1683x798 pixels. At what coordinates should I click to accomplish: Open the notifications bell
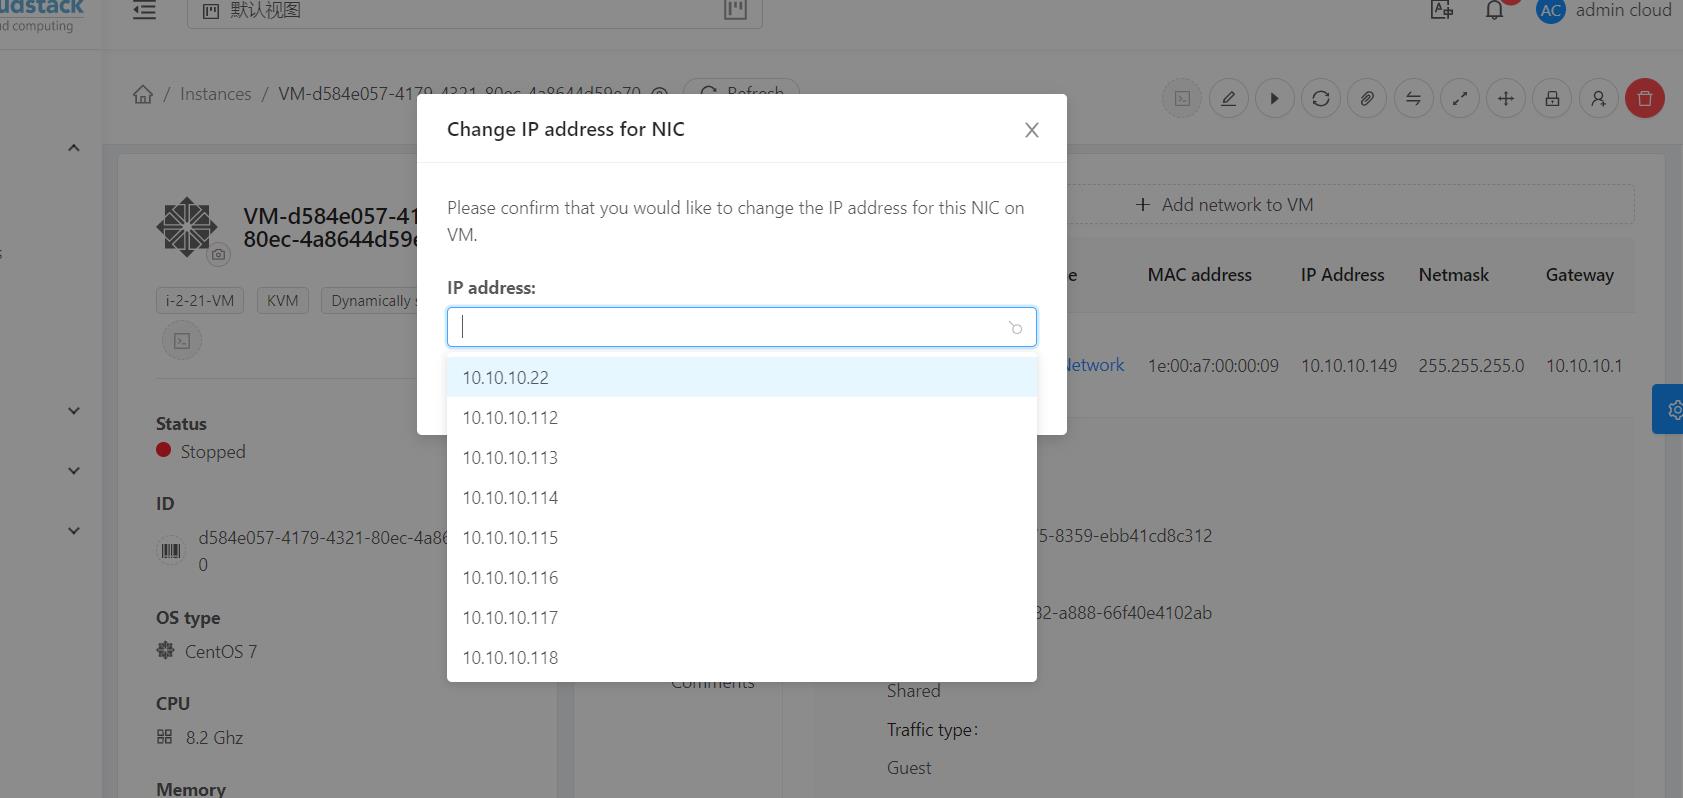pos(1494,10)
